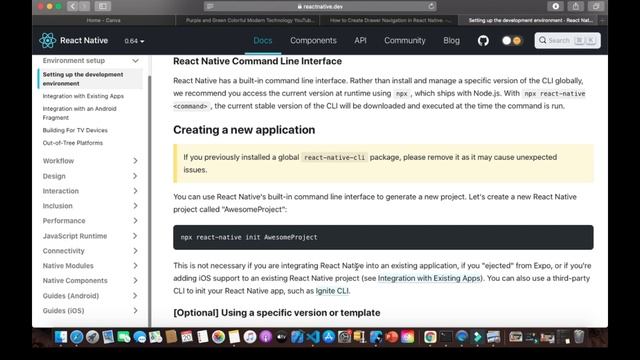Open the GitHub repository icon
Screen dimensions: 640x360
(x=483, y=40)
